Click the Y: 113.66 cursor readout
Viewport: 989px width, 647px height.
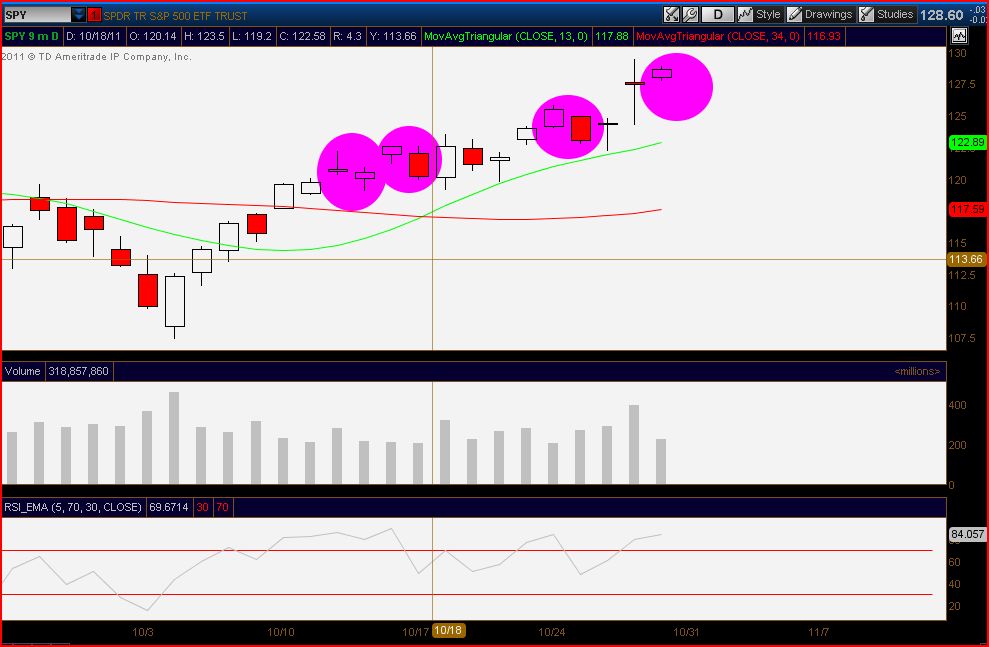point(393,37)
